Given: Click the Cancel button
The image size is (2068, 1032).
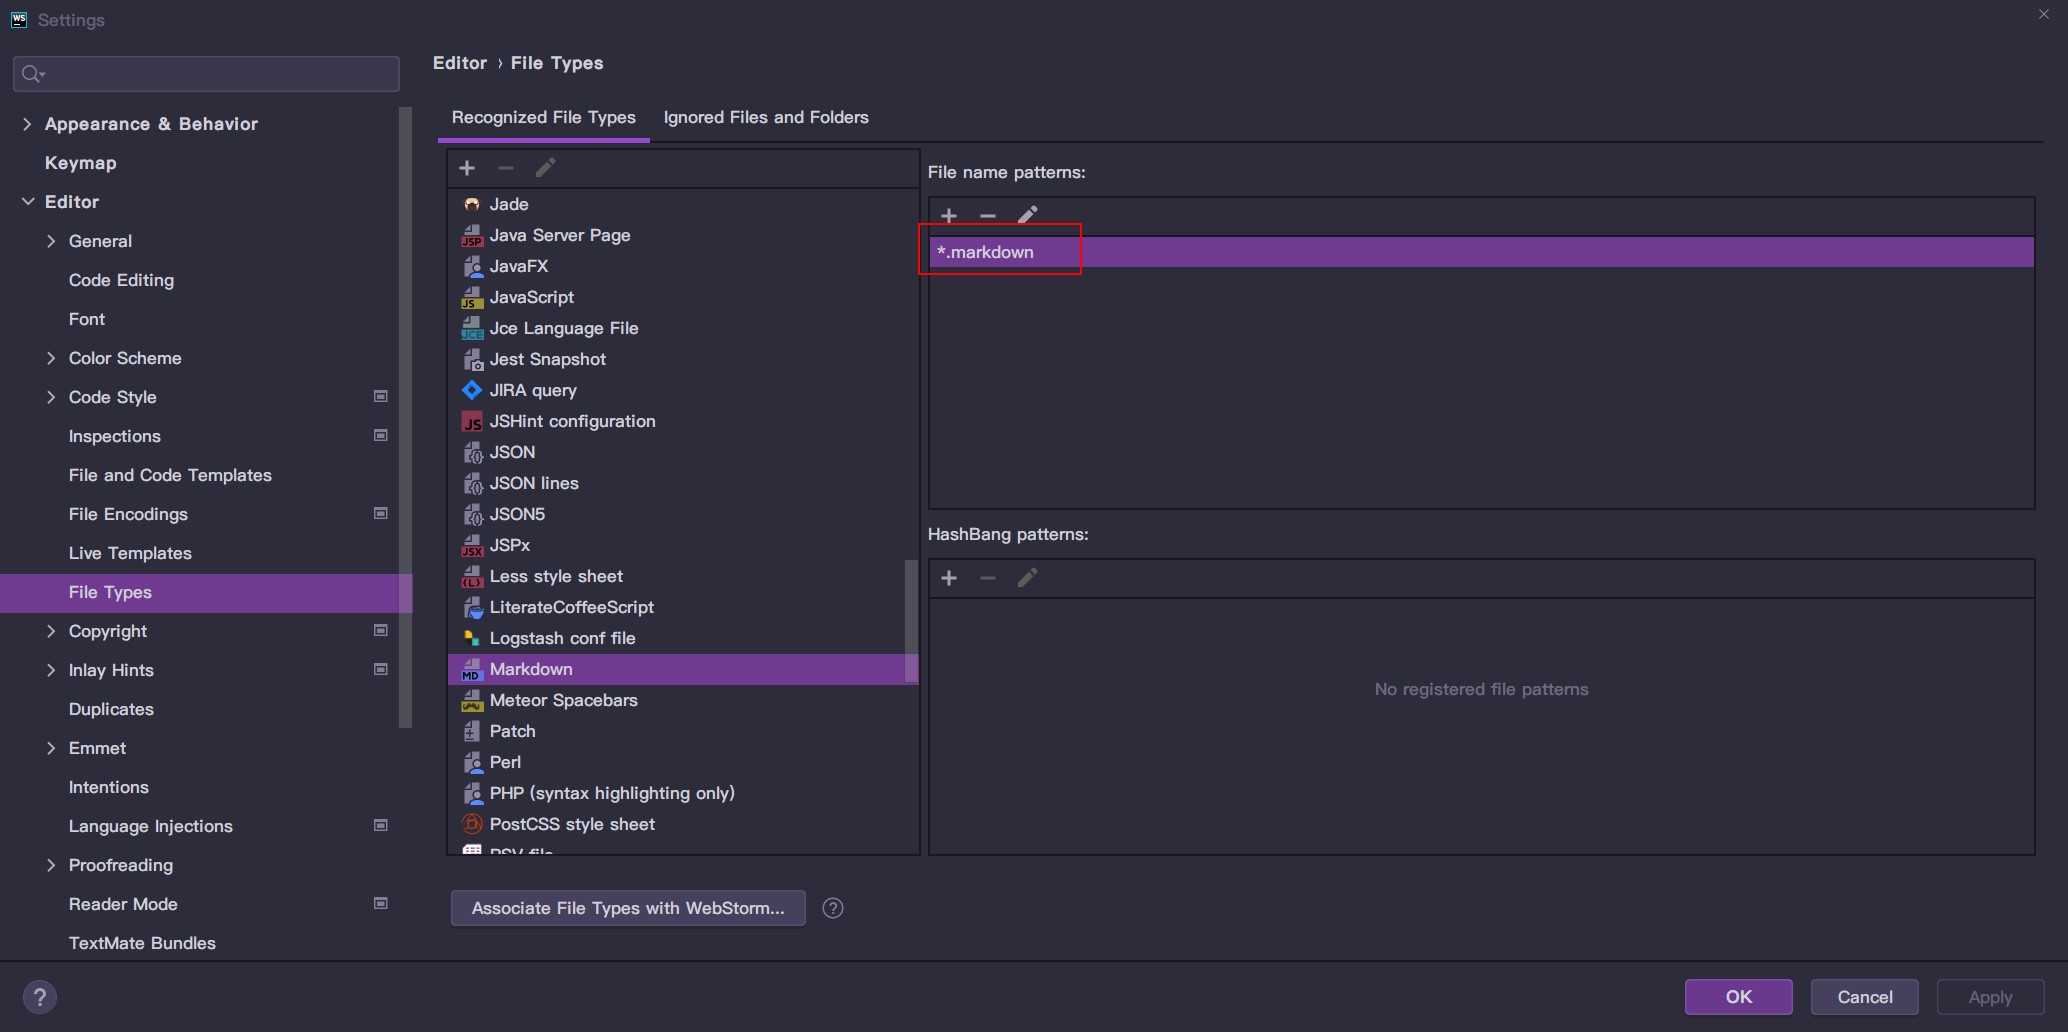Looking at the screenshot, I should 1865,997.
